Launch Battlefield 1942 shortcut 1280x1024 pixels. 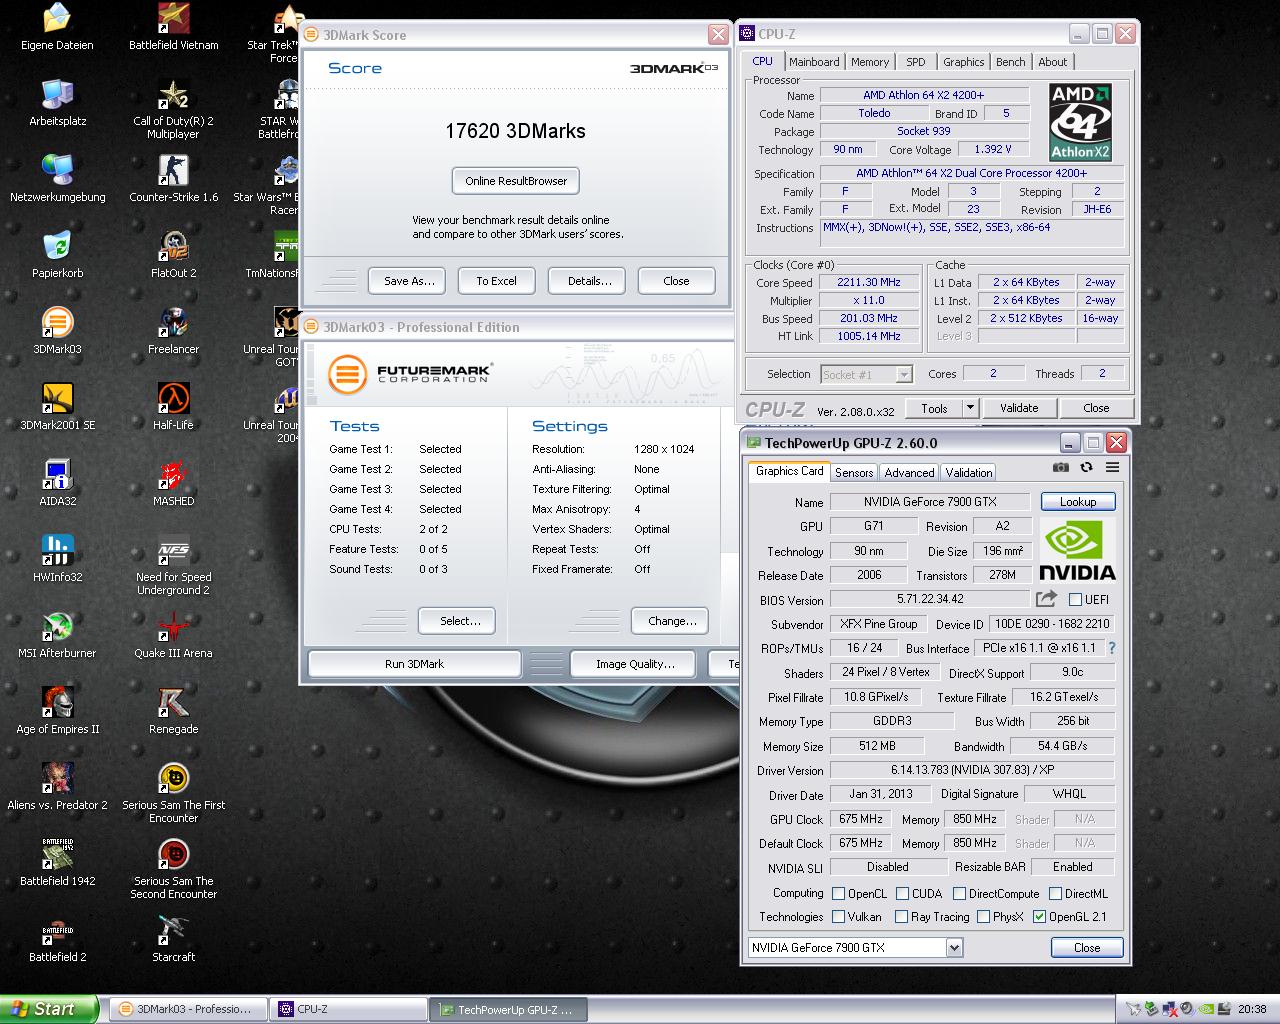58,864
